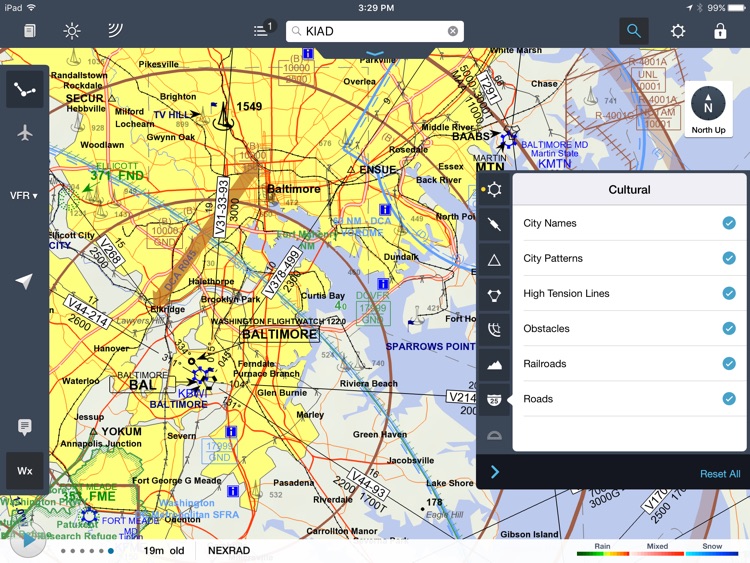The width and height of the screenshot is (750, 563).
Task: Tap the 1549 obstacle tower symbol
Action: [x=223, y=117]
